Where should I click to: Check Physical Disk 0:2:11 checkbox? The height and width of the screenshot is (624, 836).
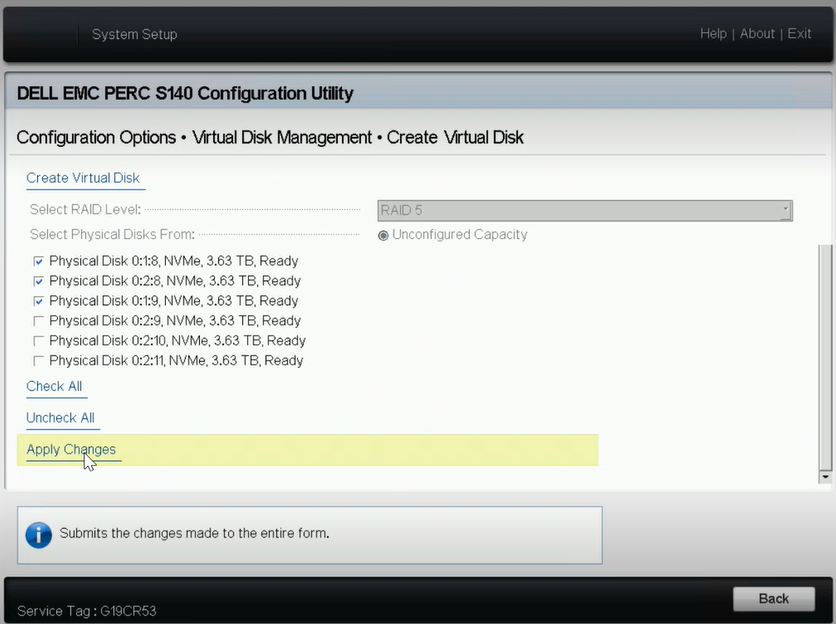pos(38,361)
